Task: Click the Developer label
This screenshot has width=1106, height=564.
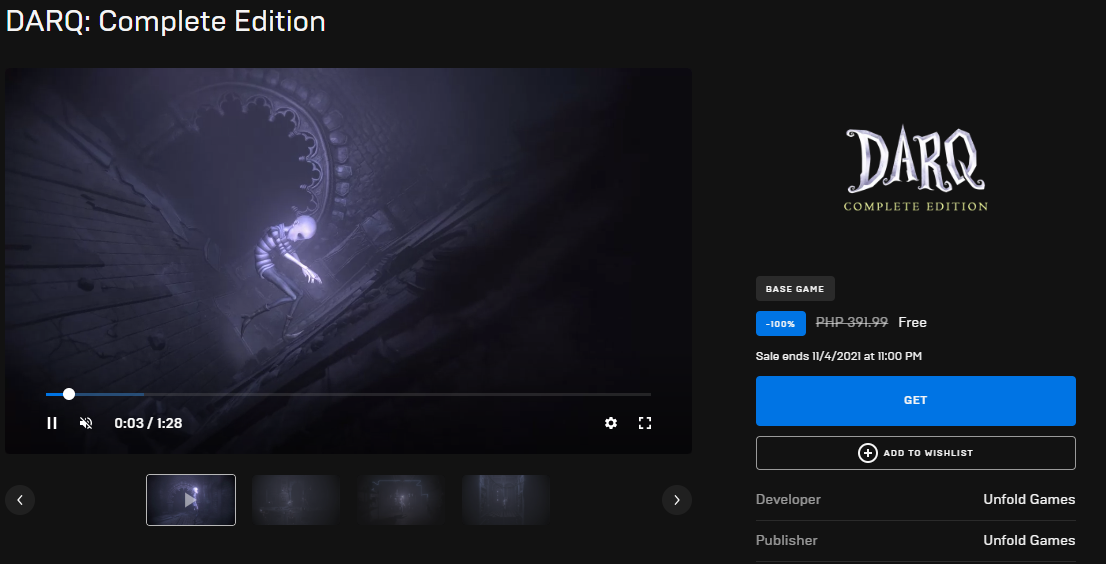Action: [788, 499]
